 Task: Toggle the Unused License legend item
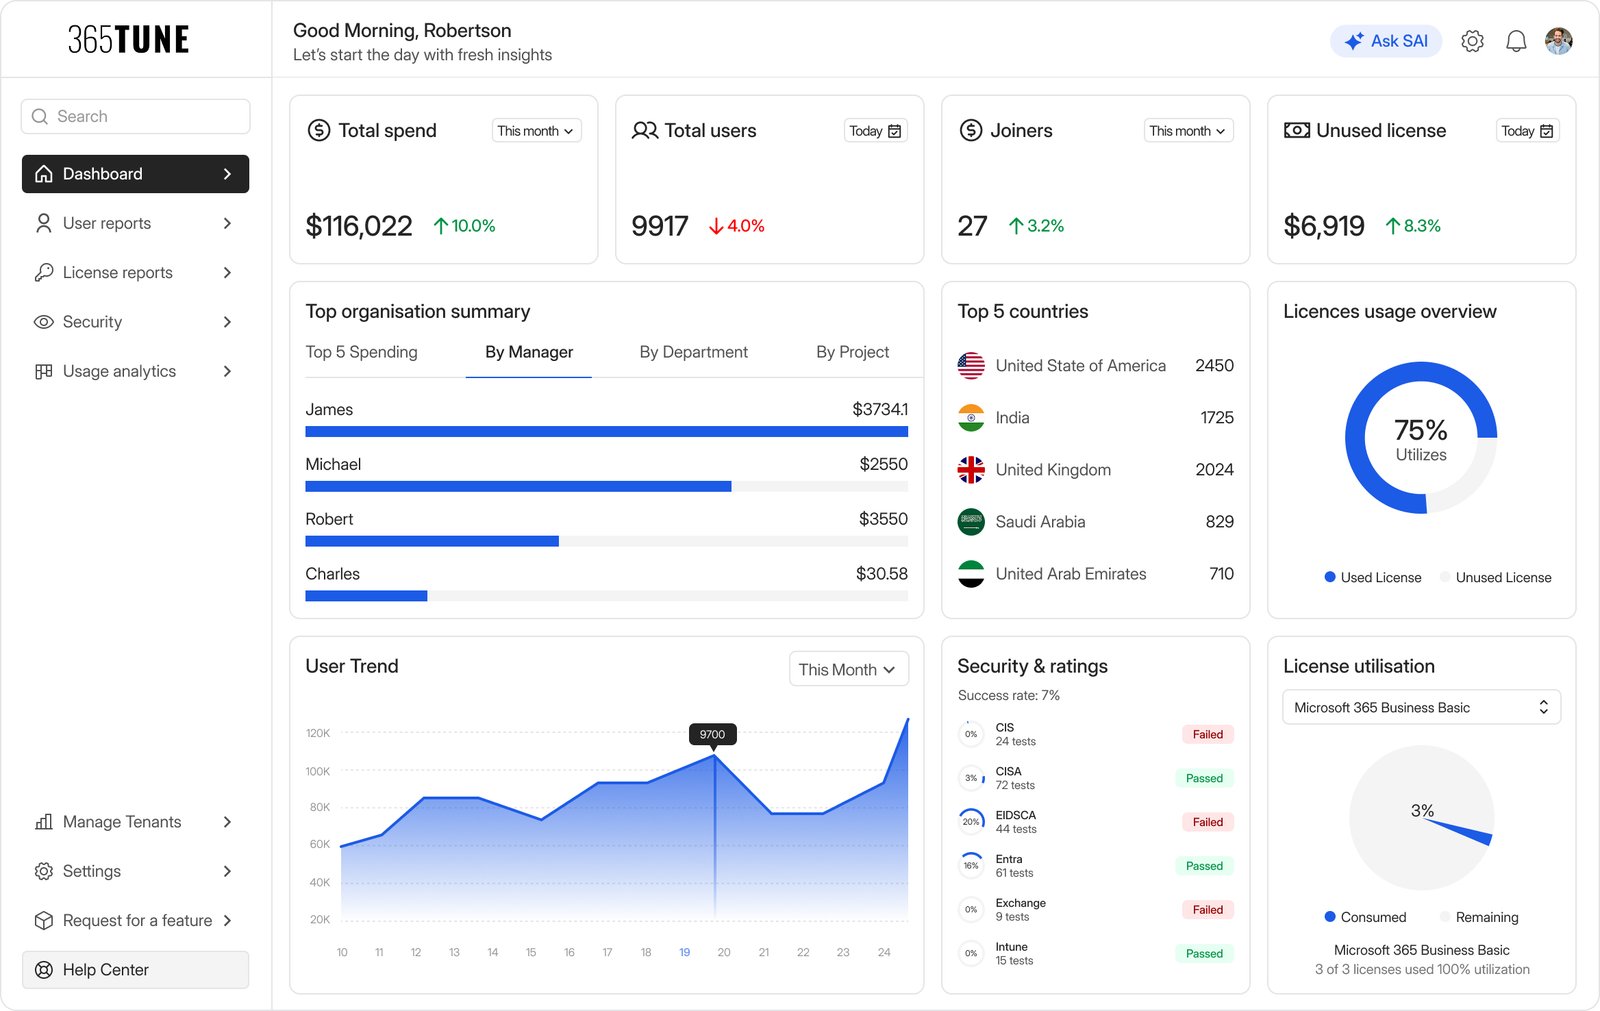click(x=1495, y=577)
